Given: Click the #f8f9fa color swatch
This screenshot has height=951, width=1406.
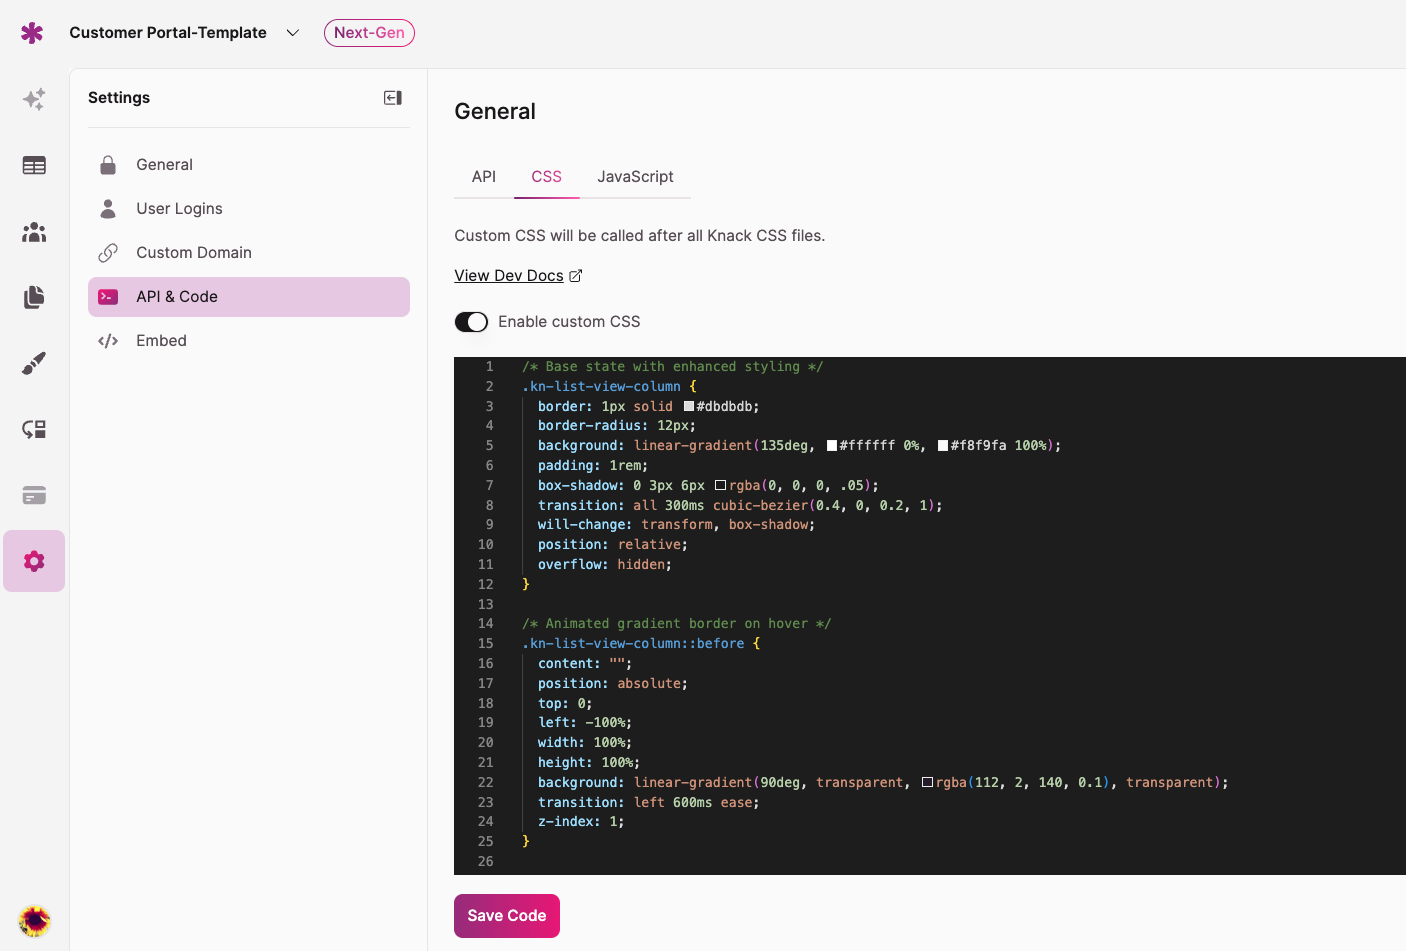Looking at the screenshot, I should pos(943,446).
